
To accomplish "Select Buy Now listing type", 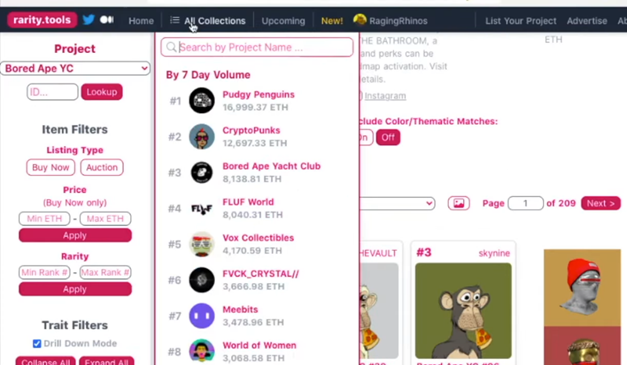I will pos(50,167).
